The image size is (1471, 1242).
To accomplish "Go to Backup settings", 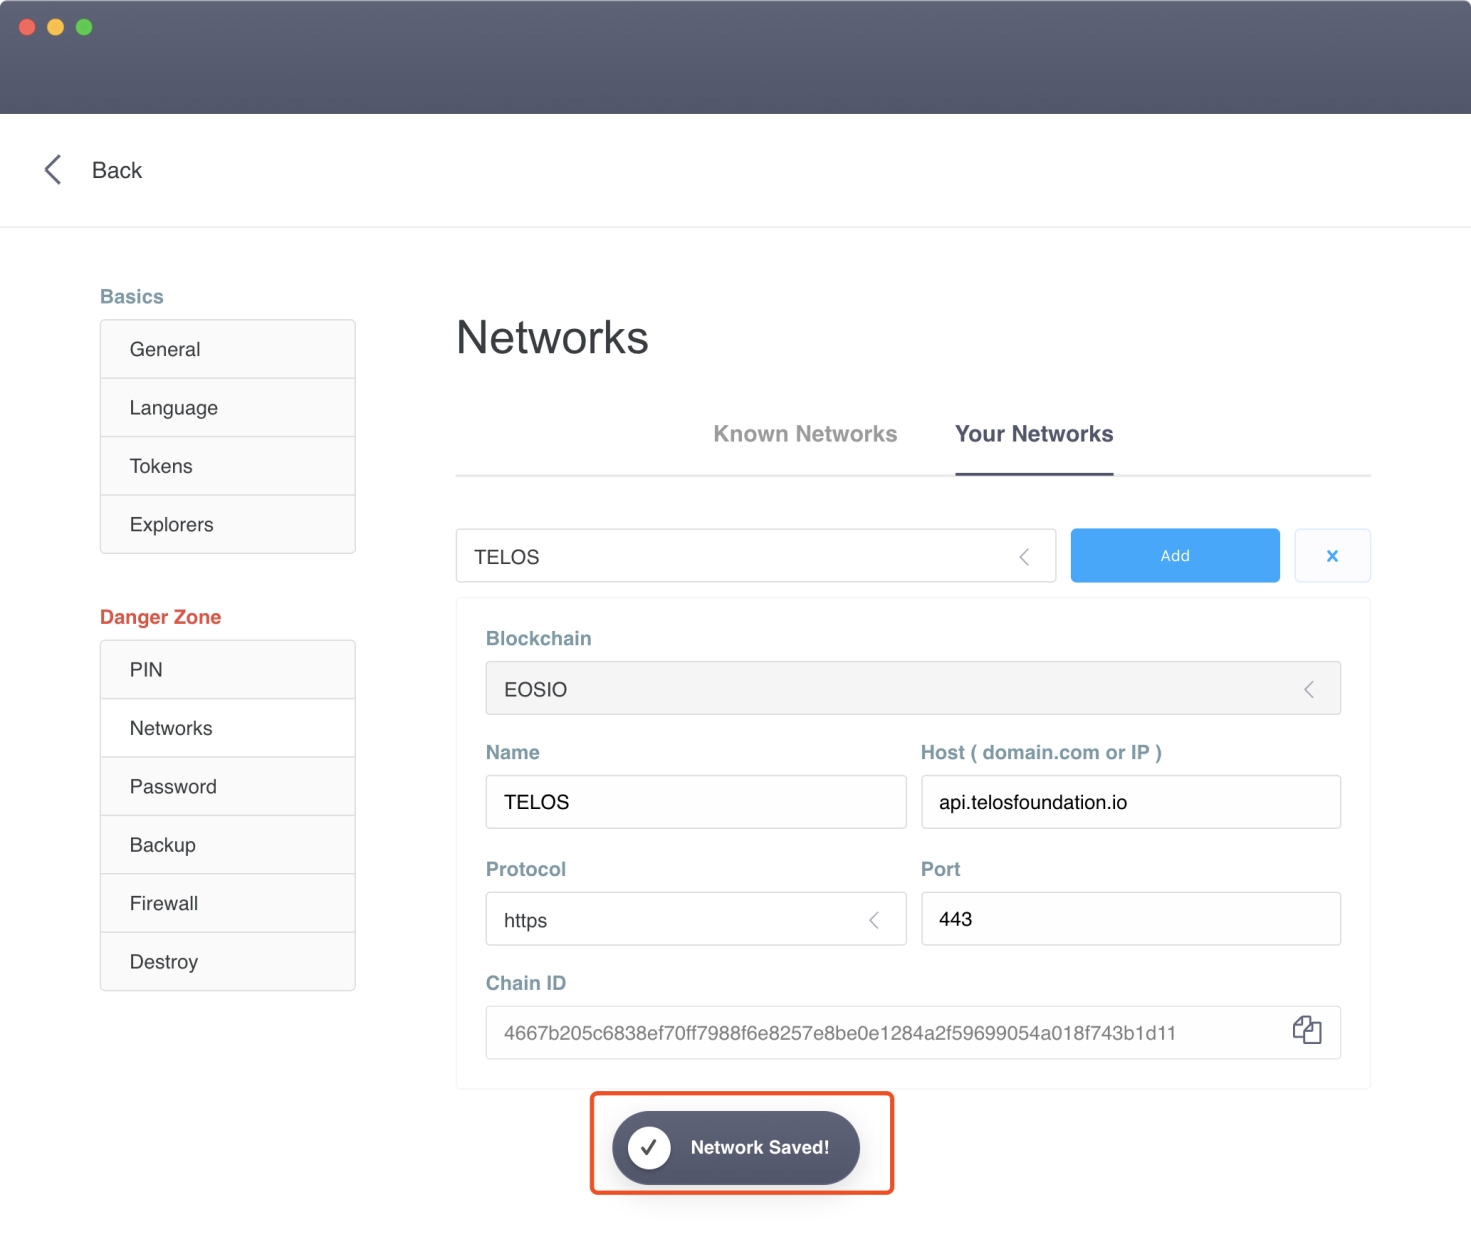I will 228,845.
